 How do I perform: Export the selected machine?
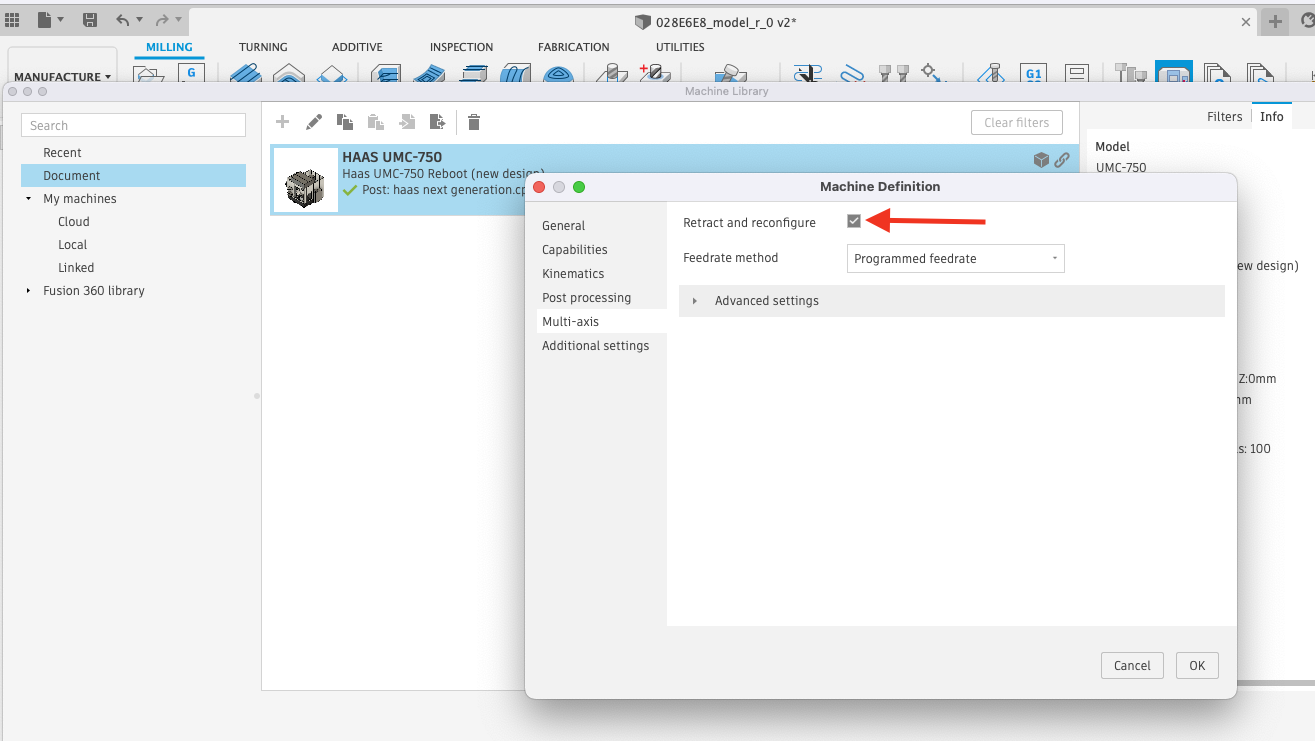(x=437, y=122)
